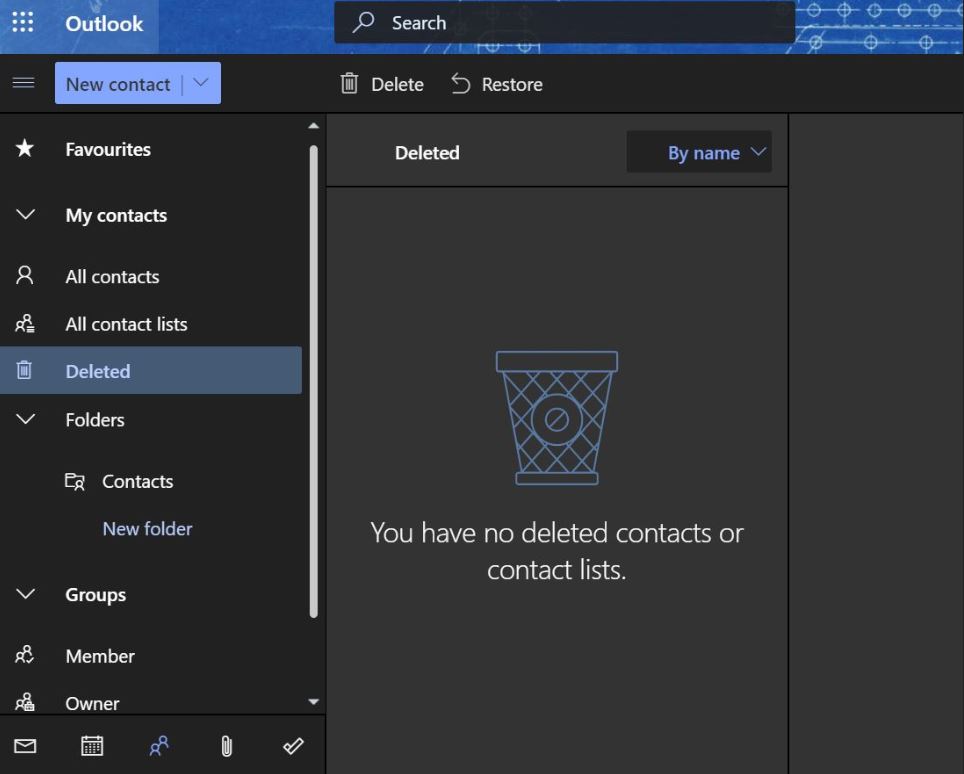The image size is (964, 774).
Task: Click the New contact button
Action: click(119, 83)
